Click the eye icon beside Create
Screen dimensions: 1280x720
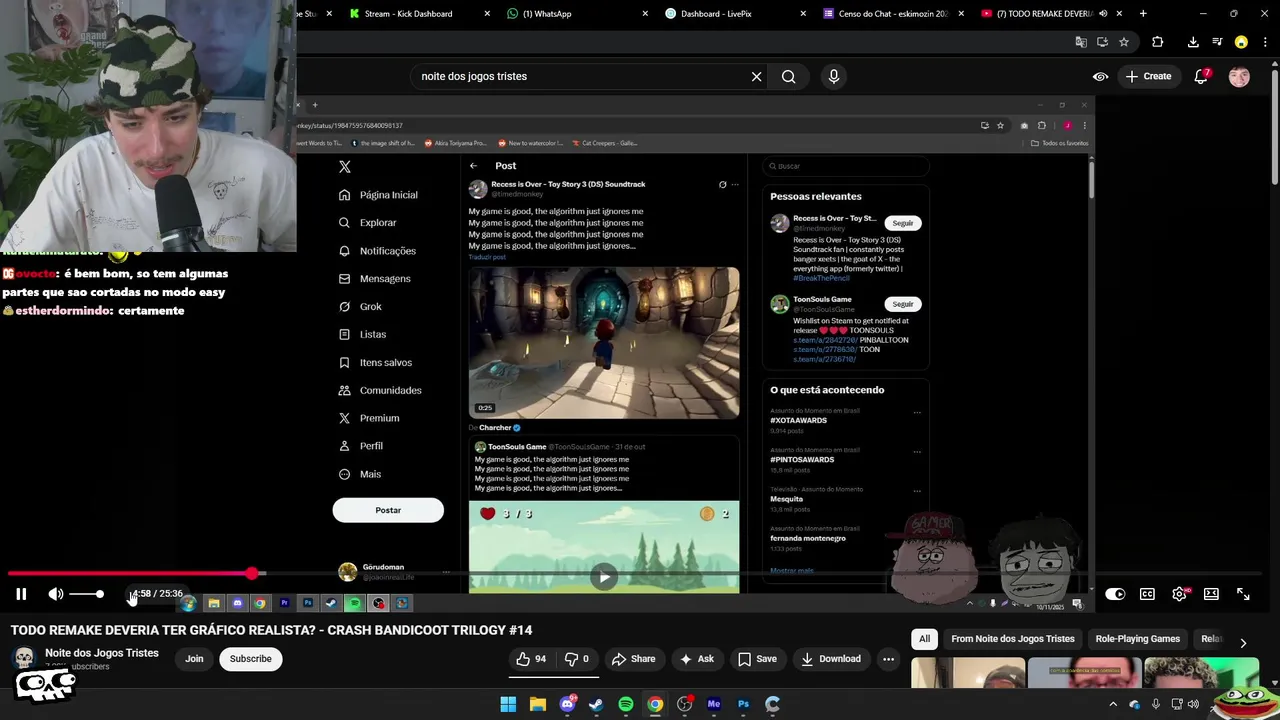pyautogui.click(x=1100, y=76)
